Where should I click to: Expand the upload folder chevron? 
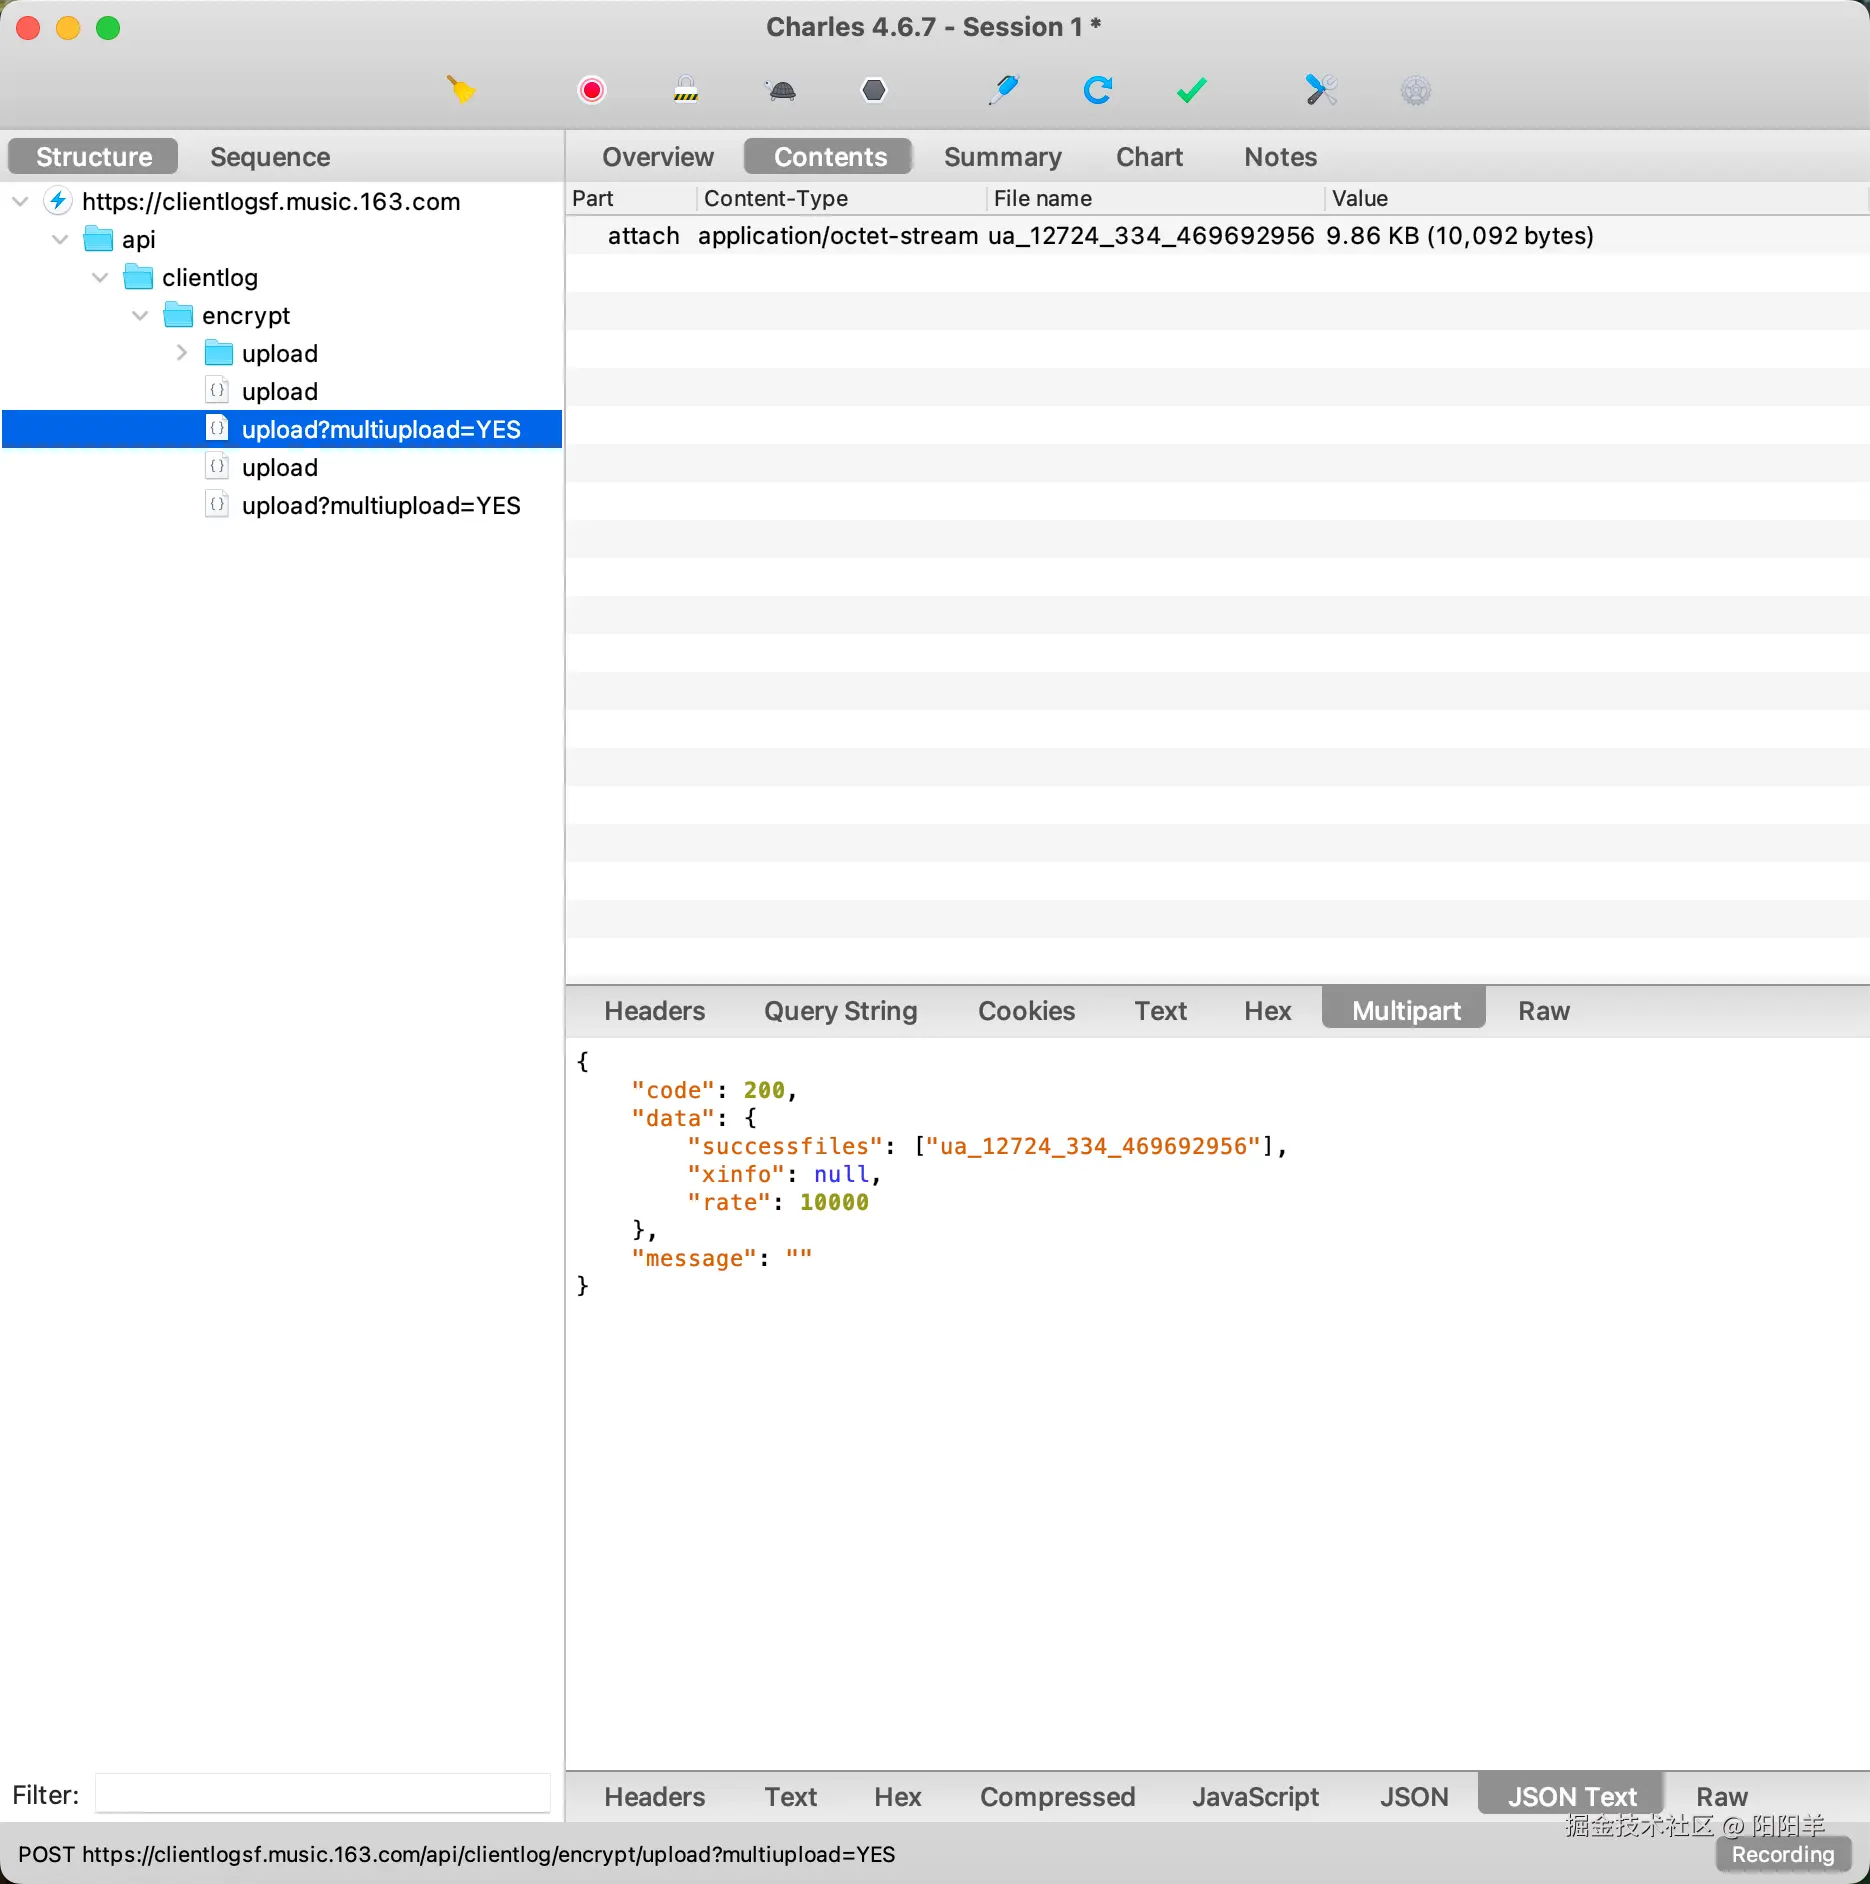coord(181,353)
